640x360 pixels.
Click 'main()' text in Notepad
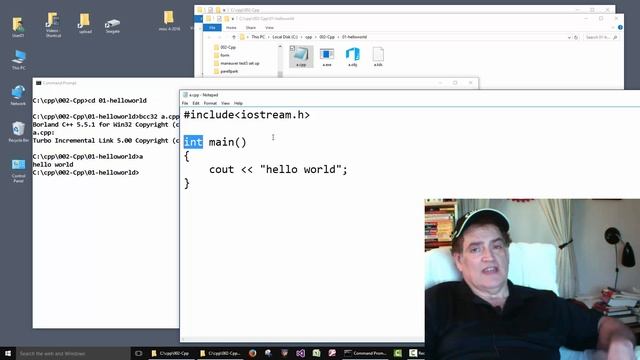pyautogui.click(x=228, y=142)
